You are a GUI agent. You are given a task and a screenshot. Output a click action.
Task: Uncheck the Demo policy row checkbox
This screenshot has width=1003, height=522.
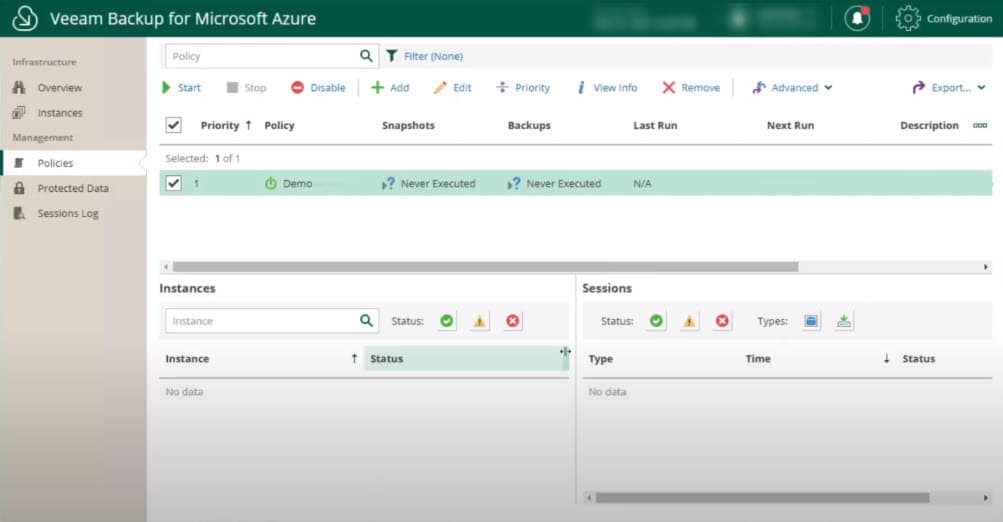(173, 183)
